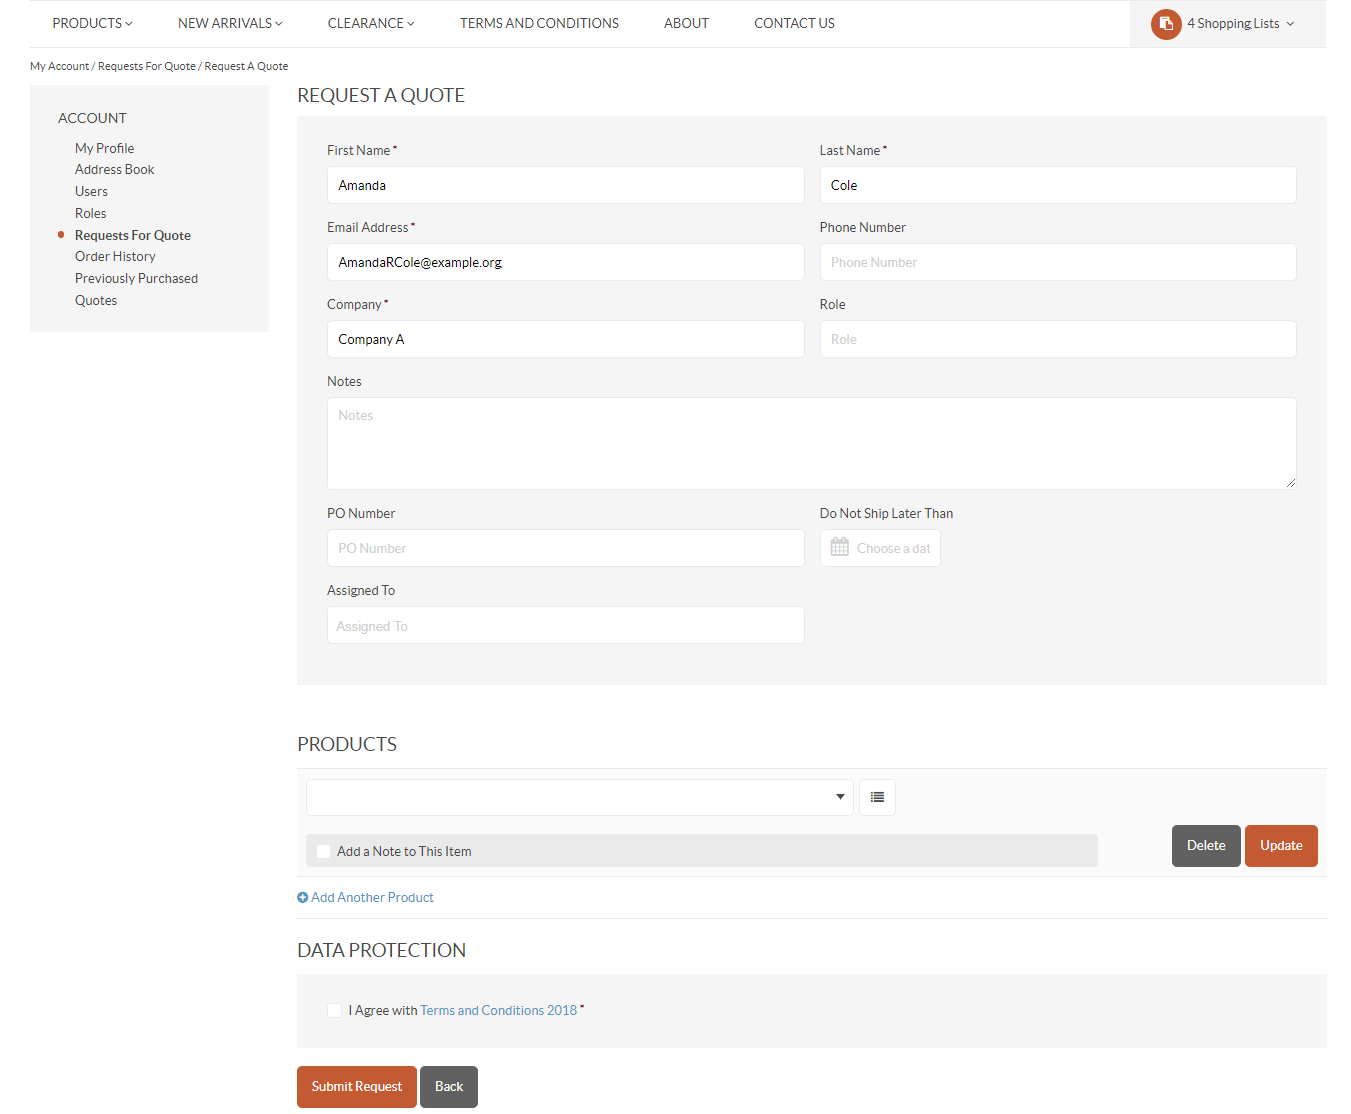
Task: Focus the PO Number field
Action: 566,548
